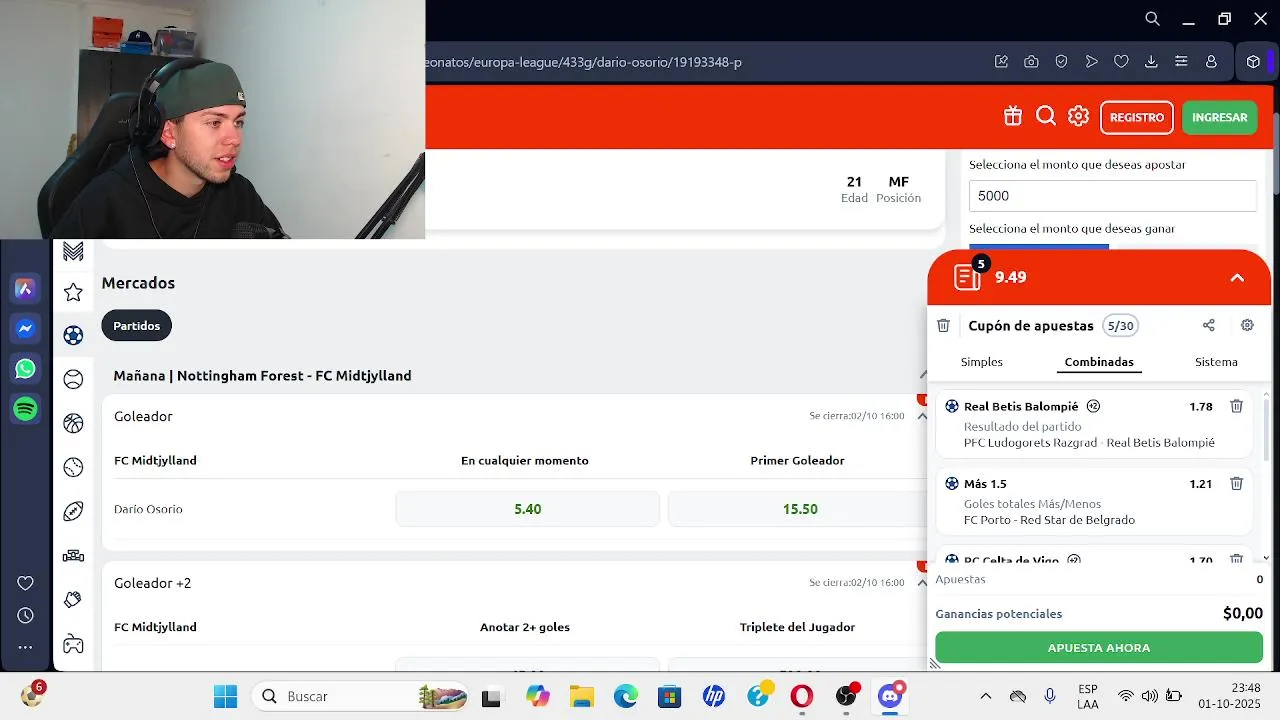
Task: Open bet coupon settings gear
Action: pos(1247,325)
